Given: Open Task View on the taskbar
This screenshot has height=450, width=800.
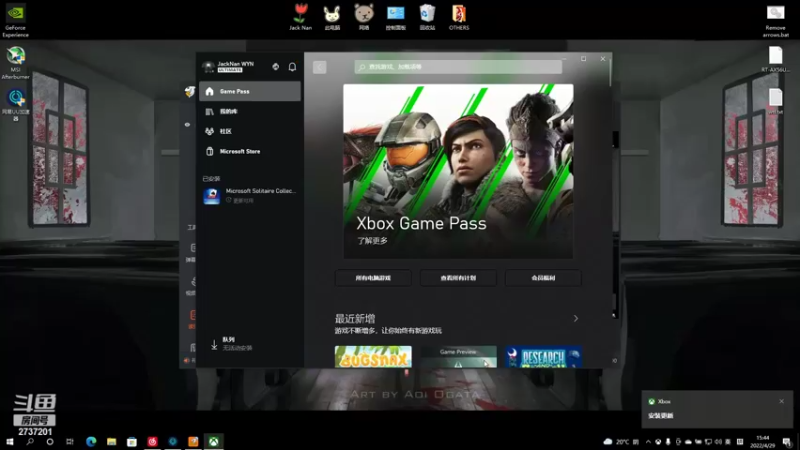Looking at the screenshot, I should coord(70,442).
